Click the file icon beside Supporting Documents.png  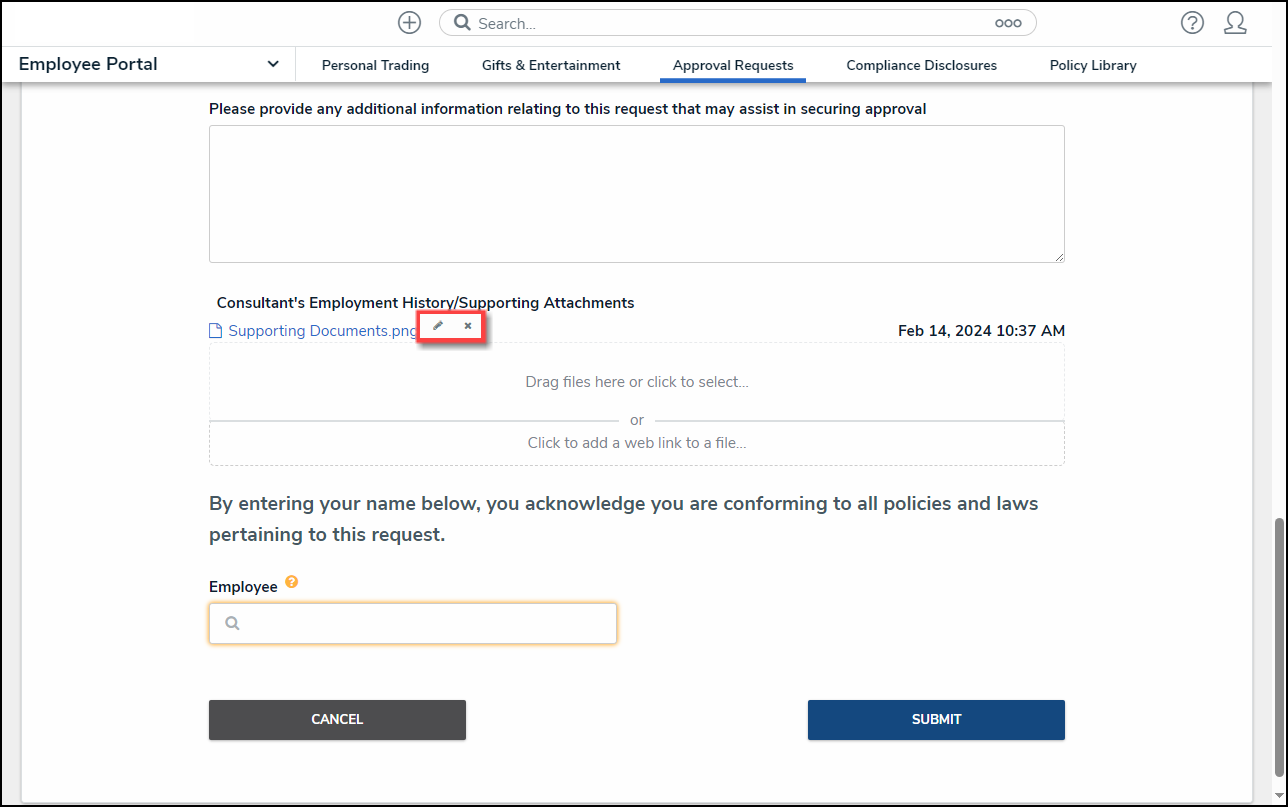point(215,331)
